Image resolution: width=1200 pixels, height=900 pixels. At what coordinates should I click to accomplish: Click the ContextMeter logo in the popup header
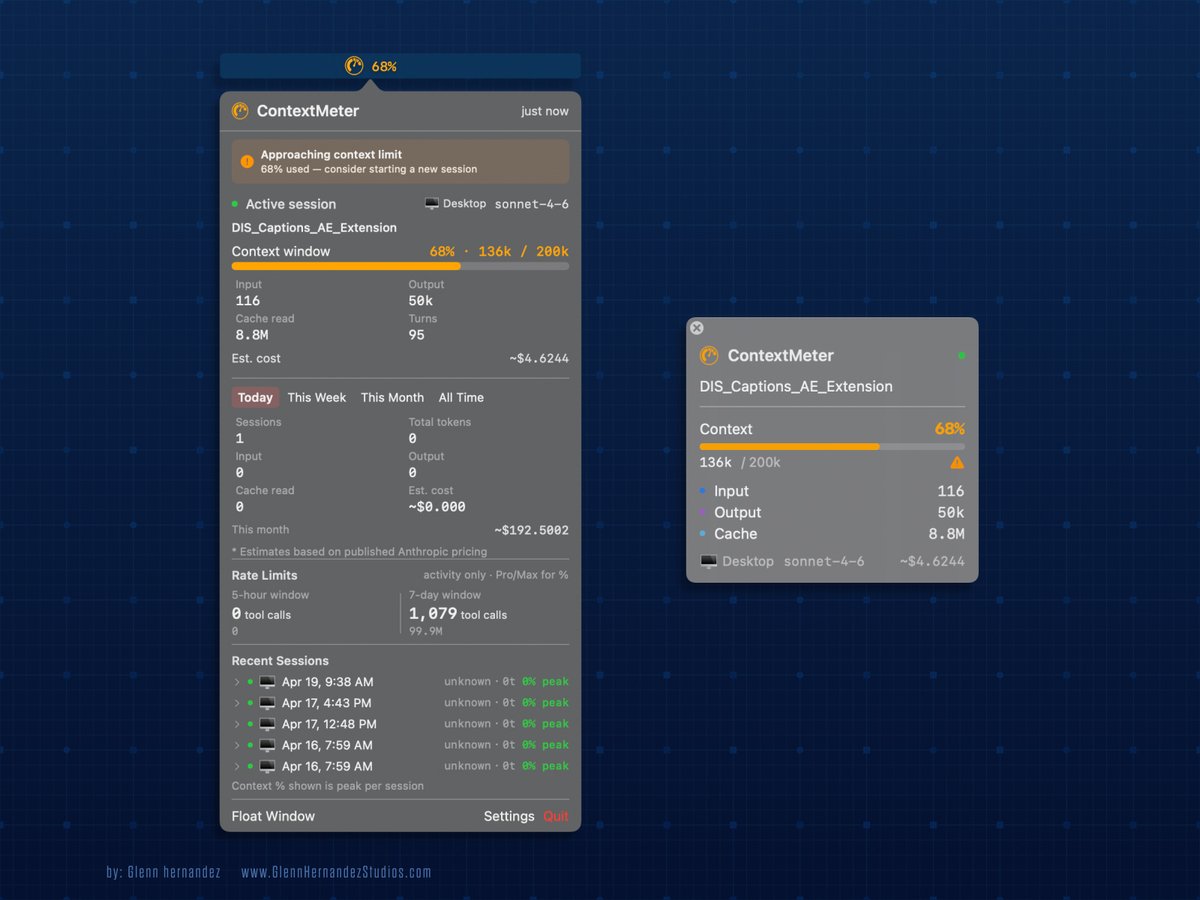point(240,111)
